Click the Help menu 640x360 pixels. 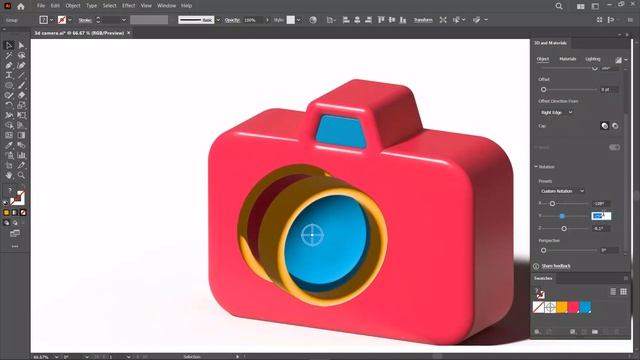tap(187, 6)
